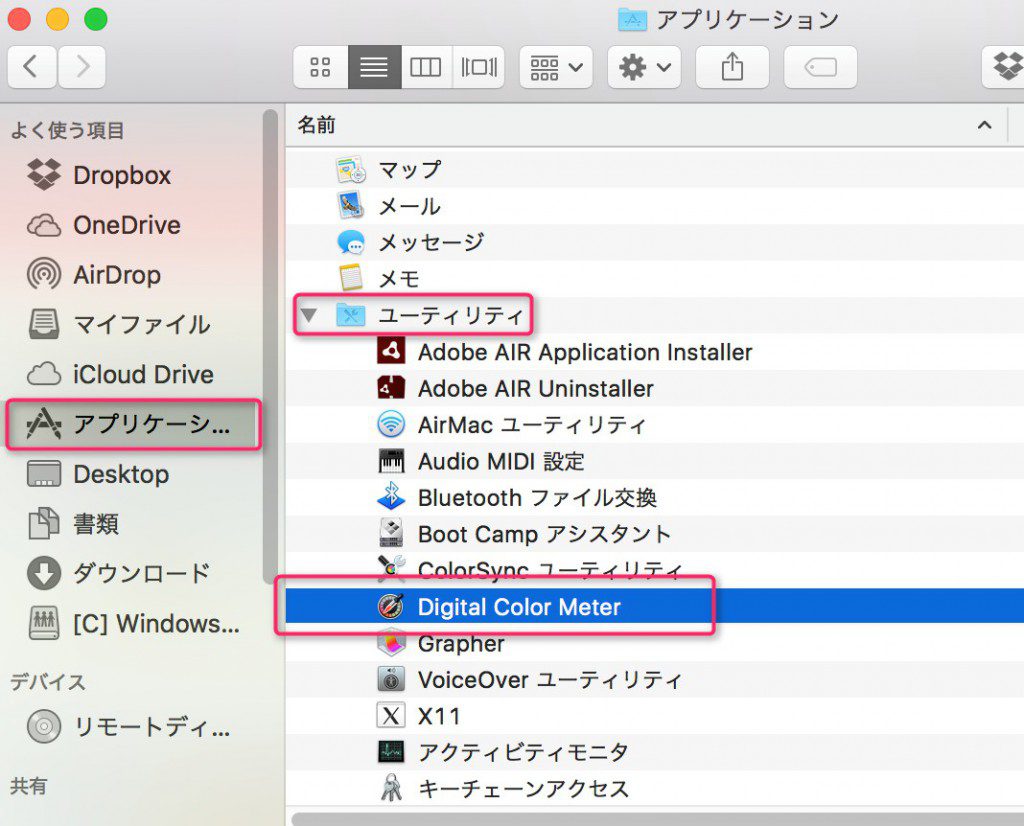Image resolution: width=1024 pixels, height=826 pixels.
Task: Select リモートディスク in the sidebar
Action: coord(133,726)
